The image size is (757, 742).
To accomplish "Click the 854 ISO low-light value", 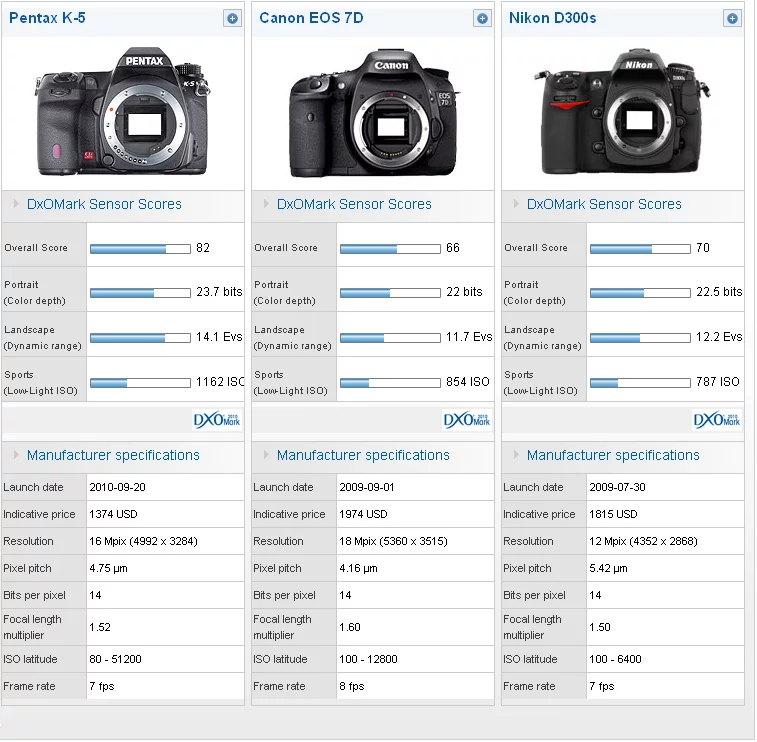I will click(x=468, y=382).
